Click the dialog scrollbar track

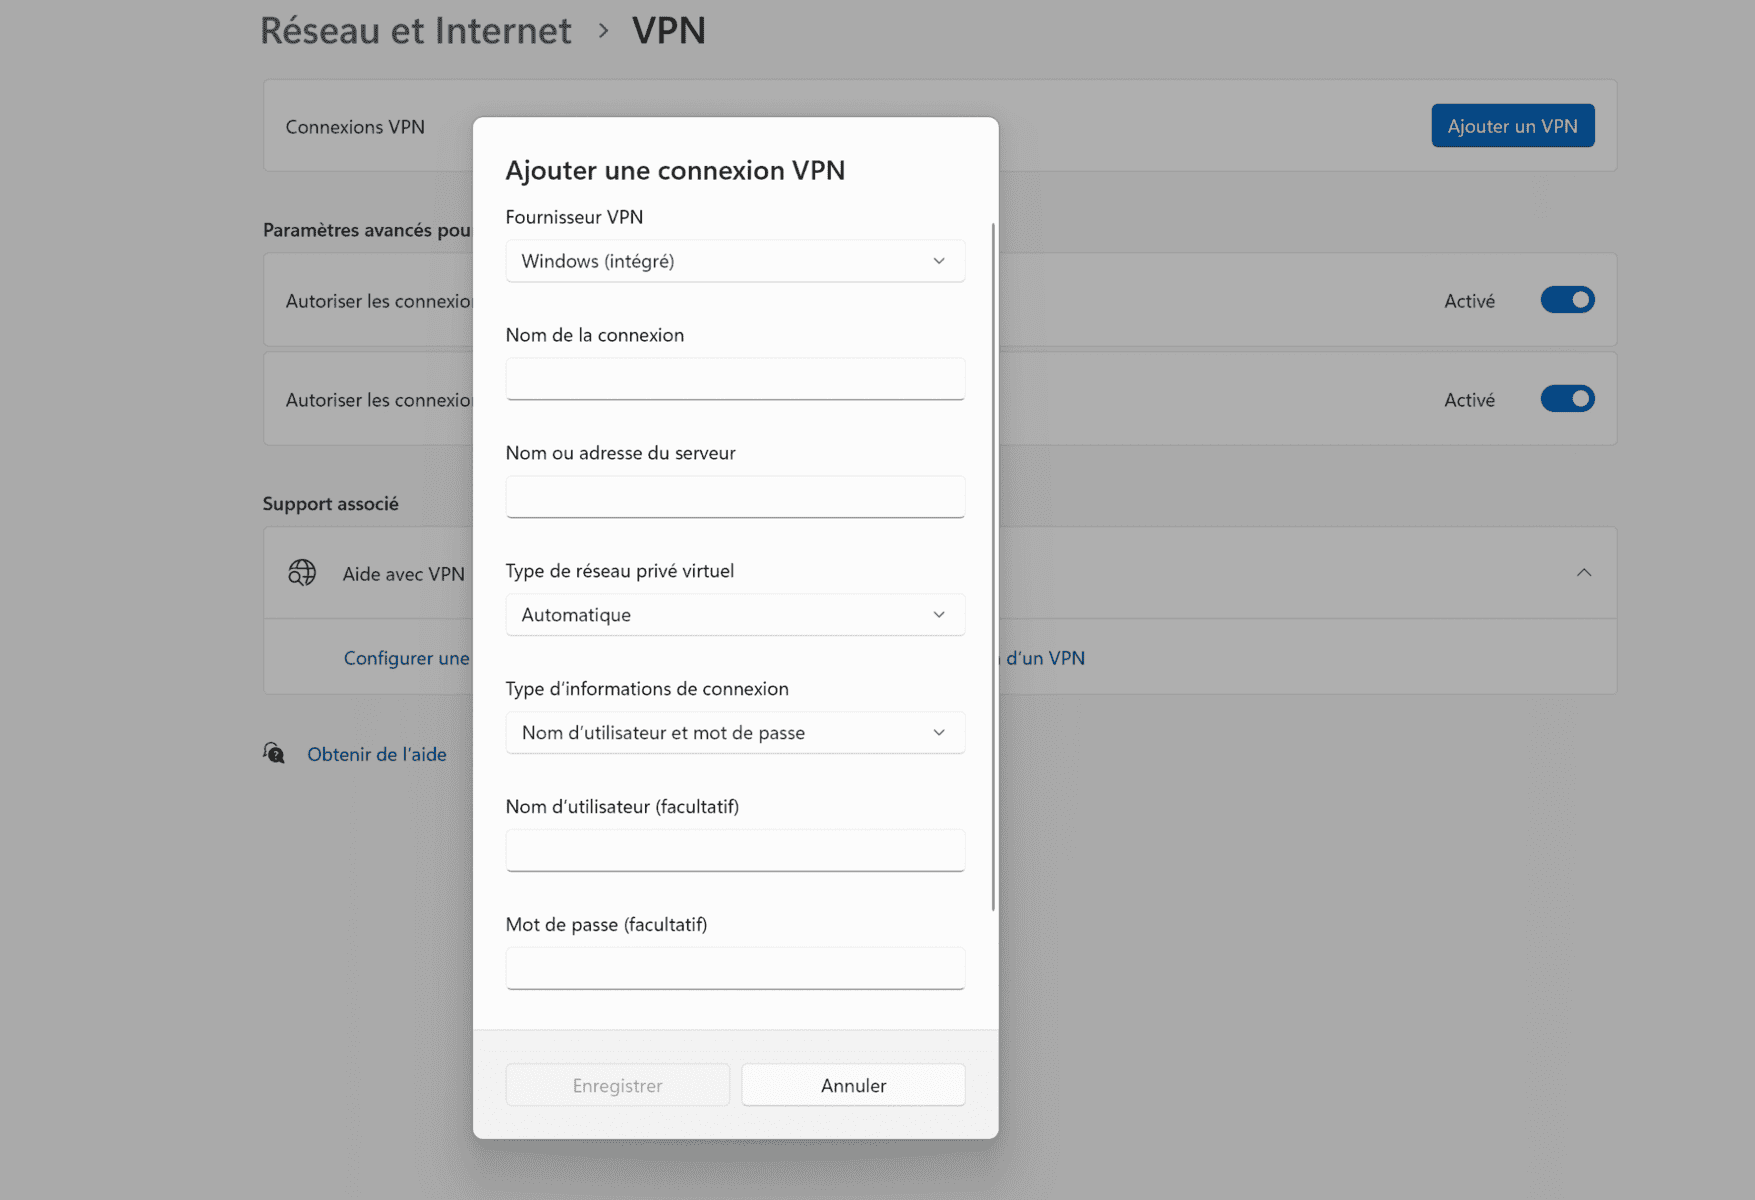[x=991, y=570]
